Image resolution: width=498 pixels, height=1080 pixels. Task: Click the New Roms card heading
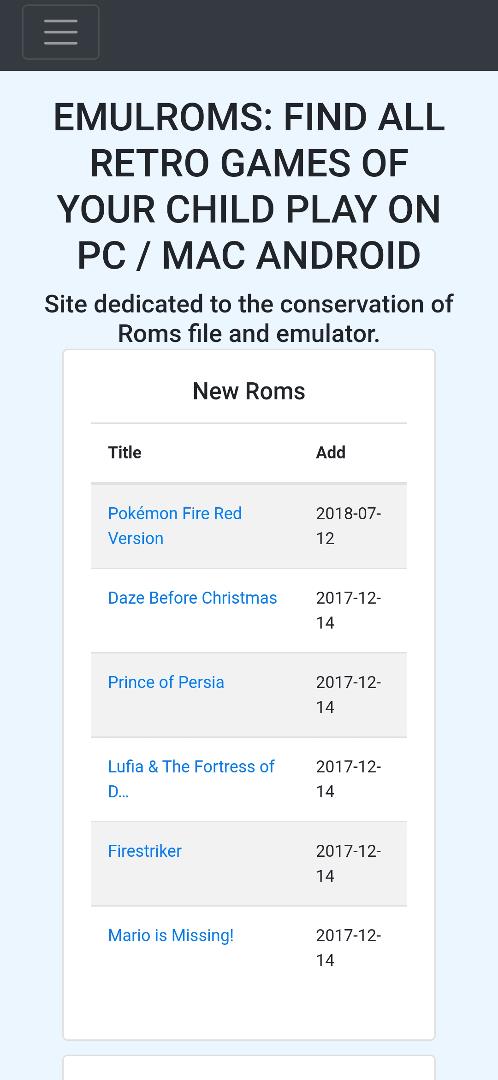pos(249,391)
